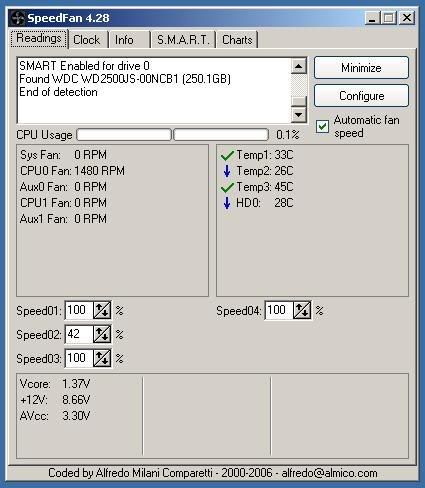Click the 'AVcc: 3.30V' reading

(55, 416)
